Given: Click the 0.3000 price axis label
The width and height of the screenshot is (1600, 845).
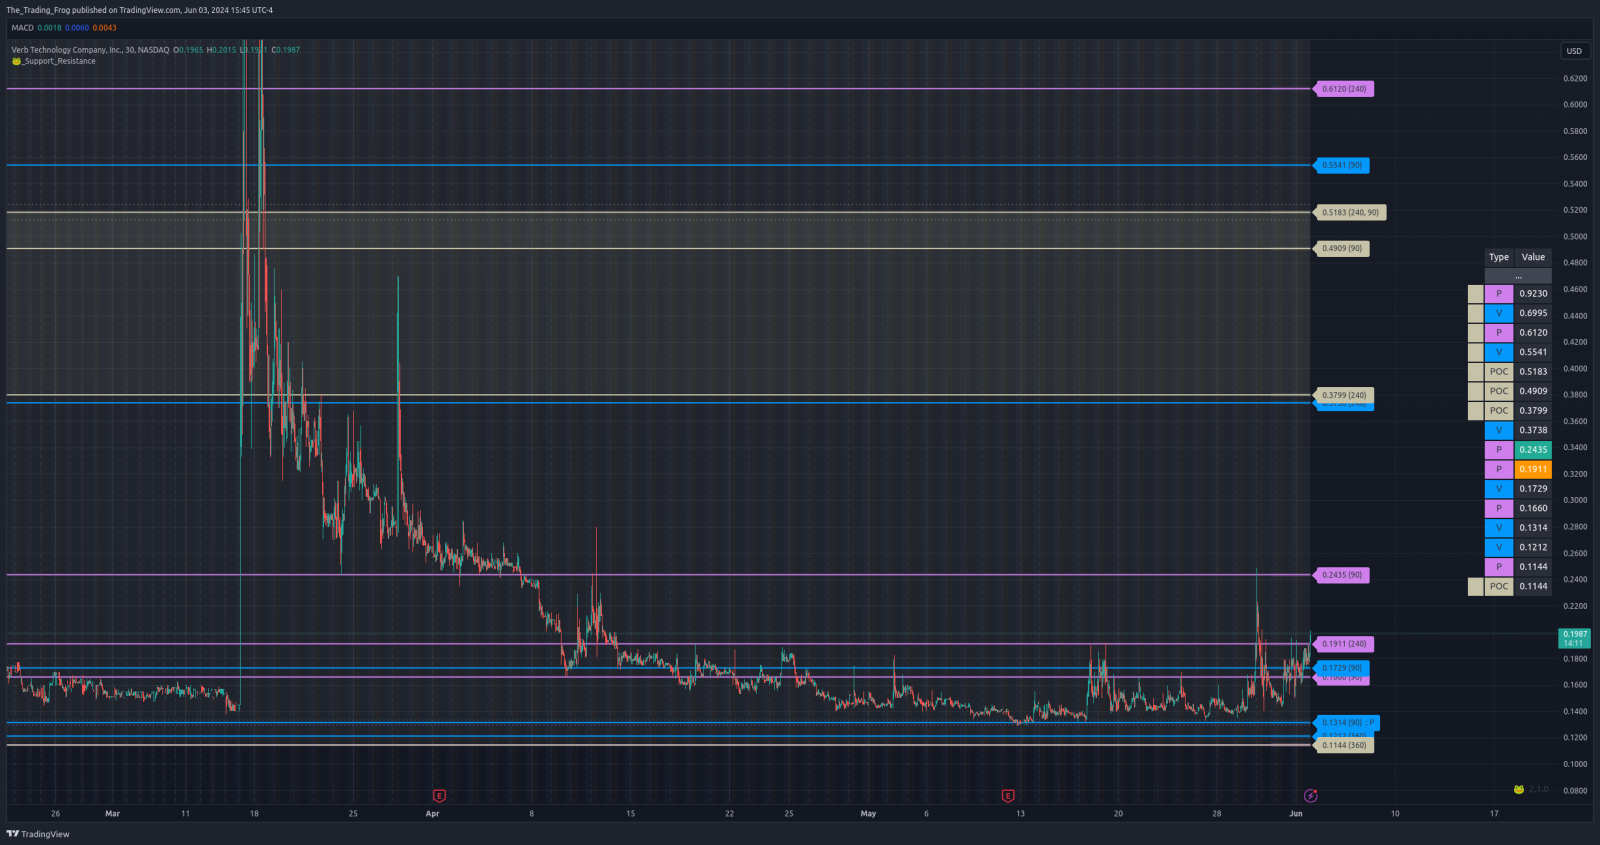Looking at the screenshot, I should [x=1575, y=500].
